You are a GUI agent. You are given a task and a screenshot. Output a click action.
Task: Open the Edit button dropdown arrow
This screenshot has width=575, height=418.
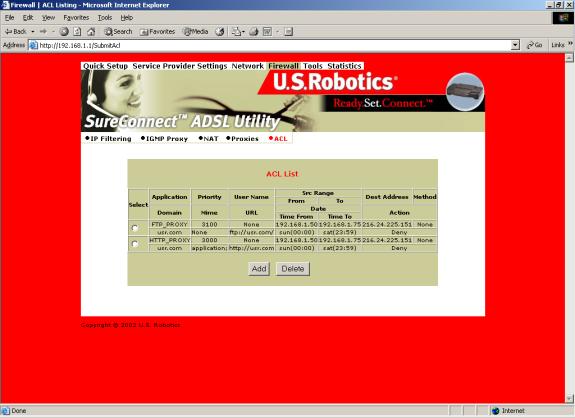pos(278,32)
